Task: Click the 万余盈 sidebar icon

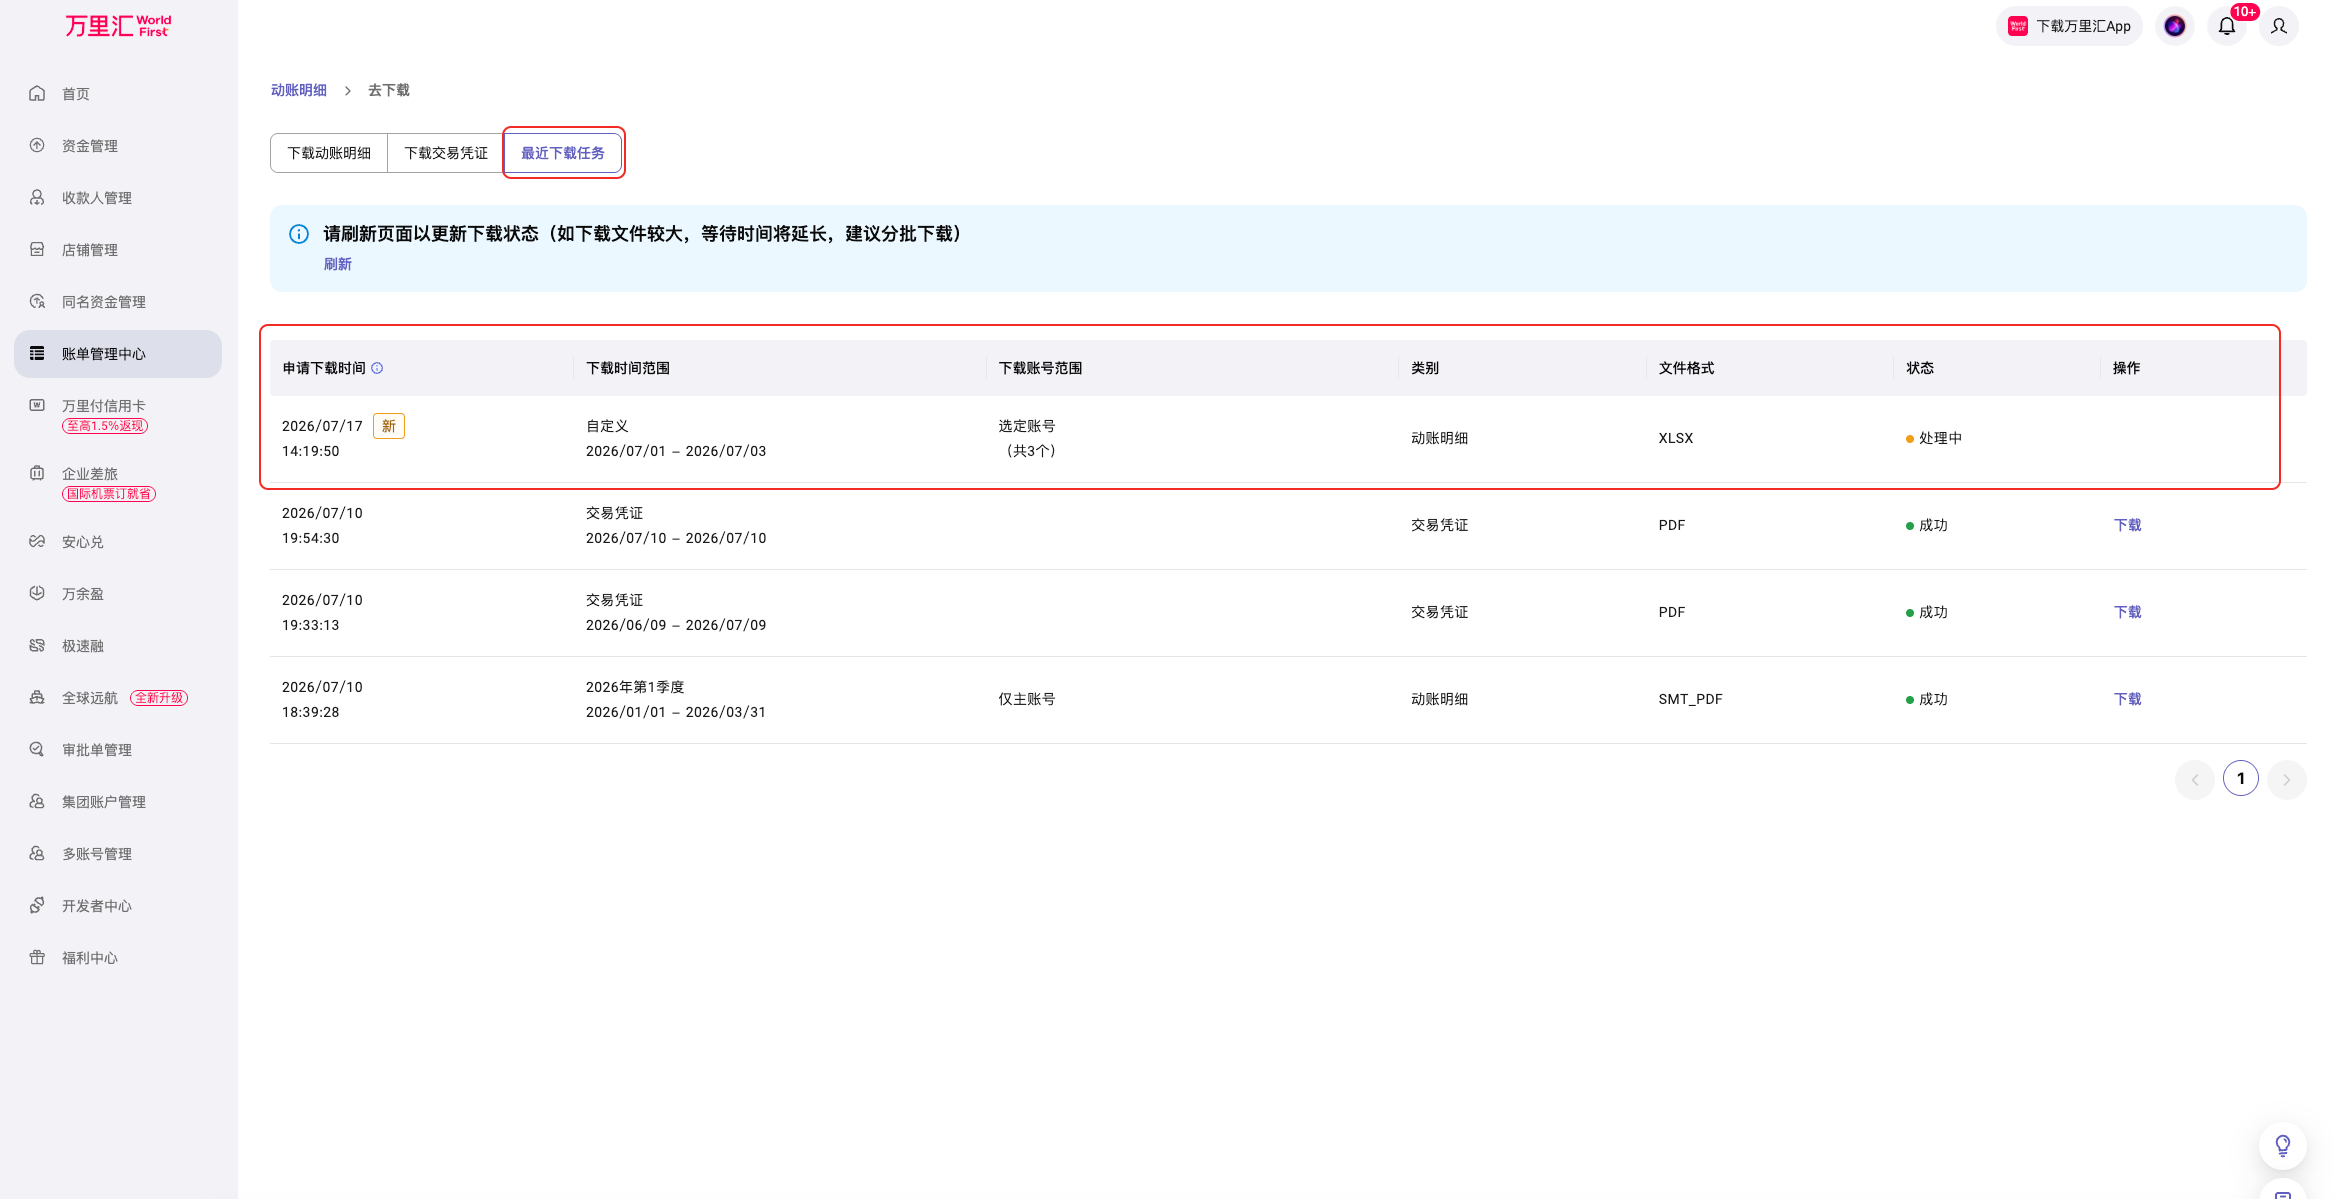Action: point(37,593)
